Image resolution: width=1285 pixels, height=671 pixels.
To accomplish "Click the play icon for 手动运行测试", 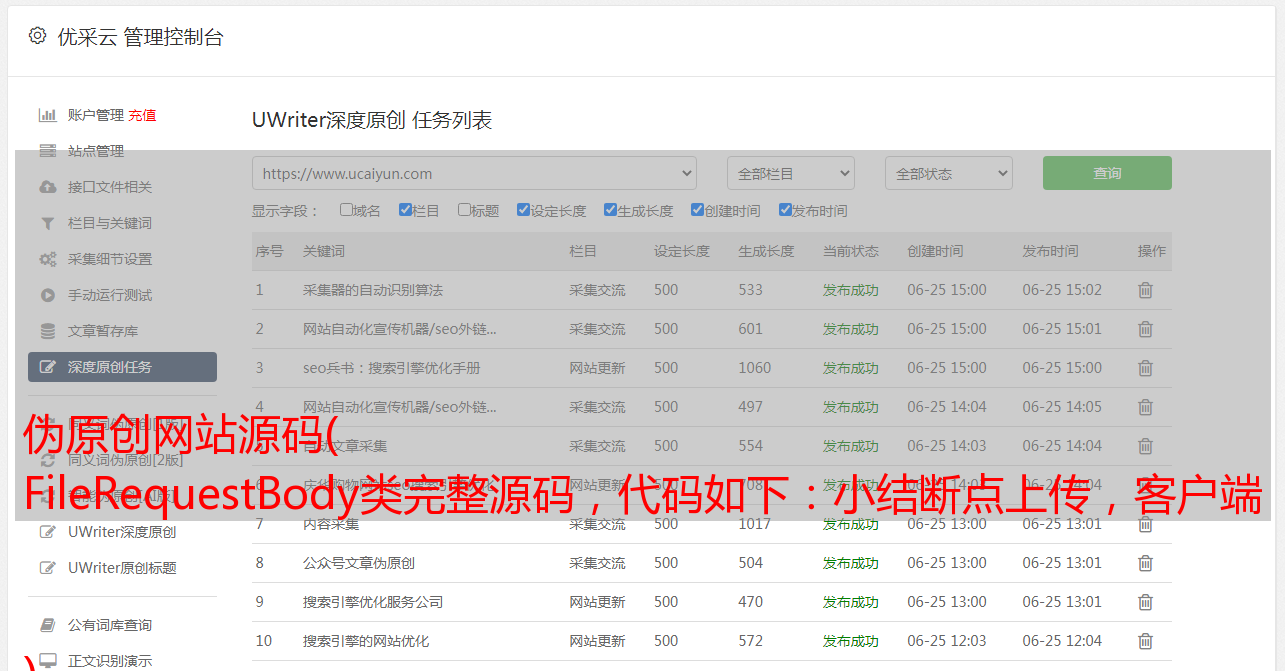I will point(47,295).
